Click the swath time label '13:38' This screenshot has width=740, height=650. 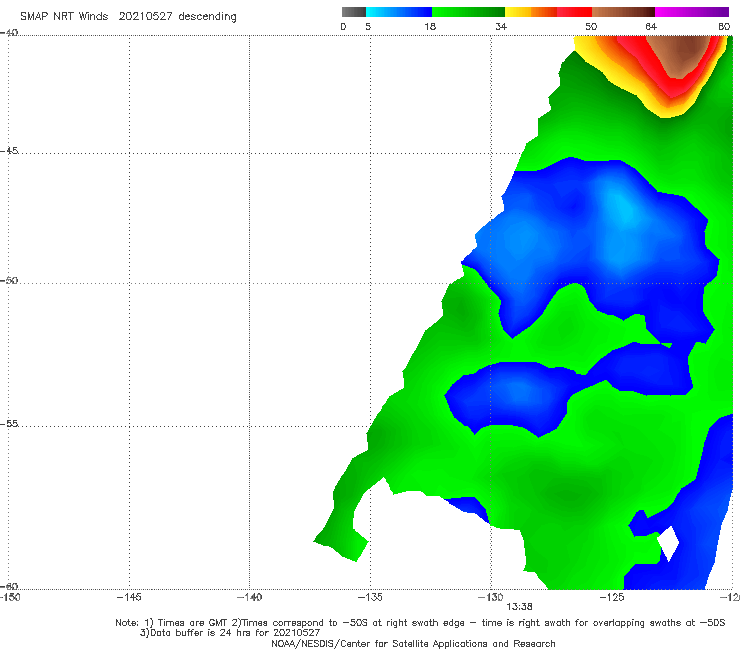click(519, 607)
